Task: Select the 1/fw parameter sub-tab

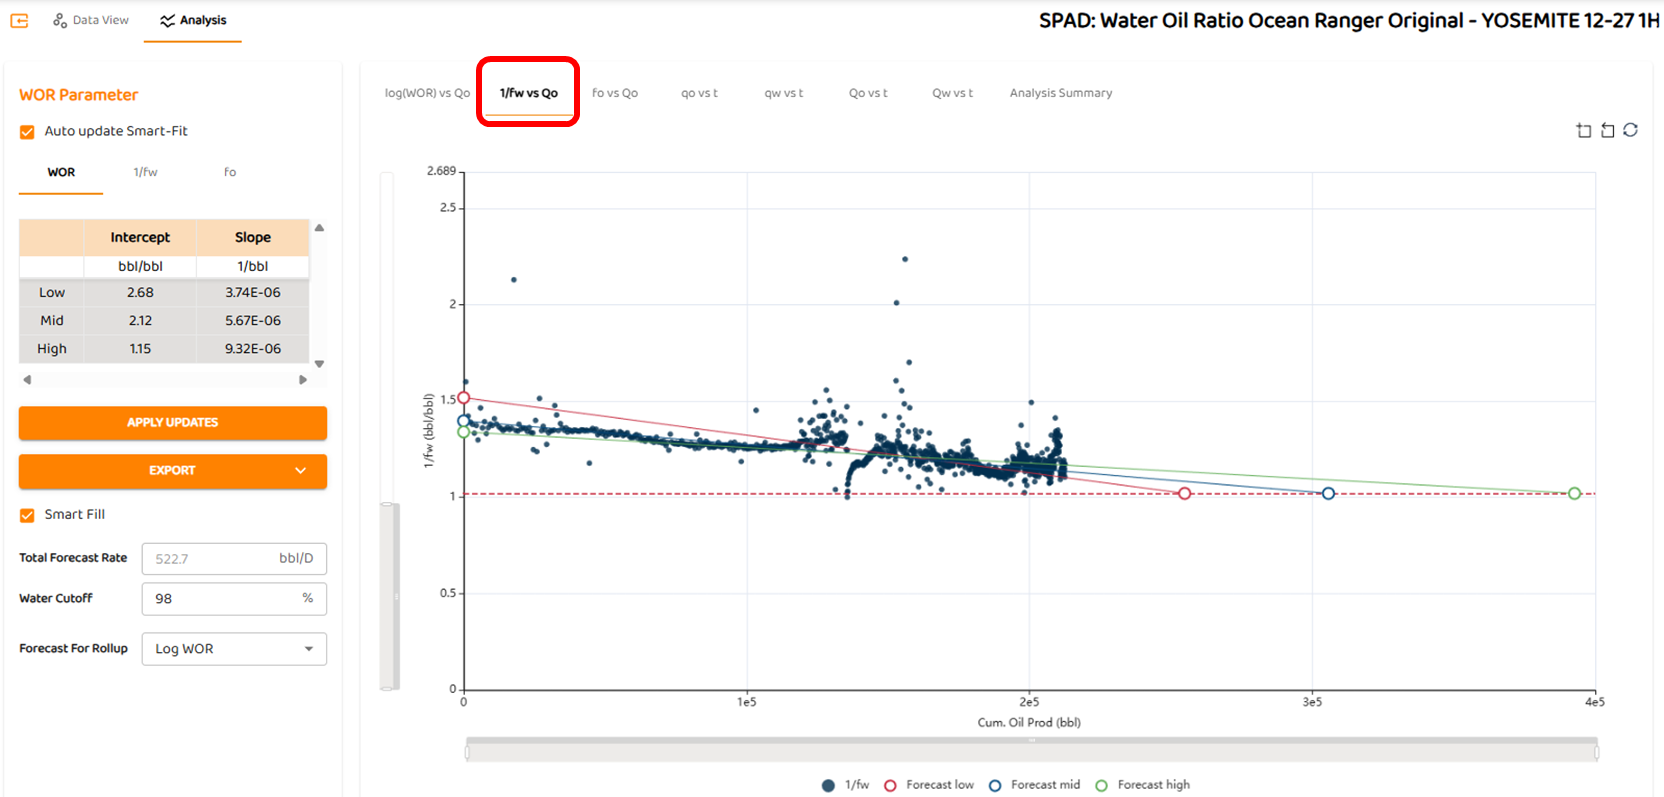Action: [145, 172]
